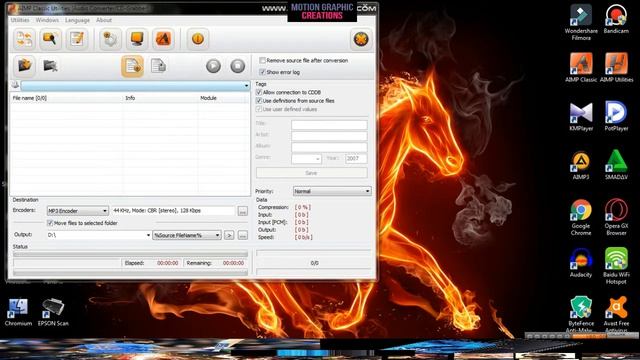Click the round orange X exit icon

361,40
